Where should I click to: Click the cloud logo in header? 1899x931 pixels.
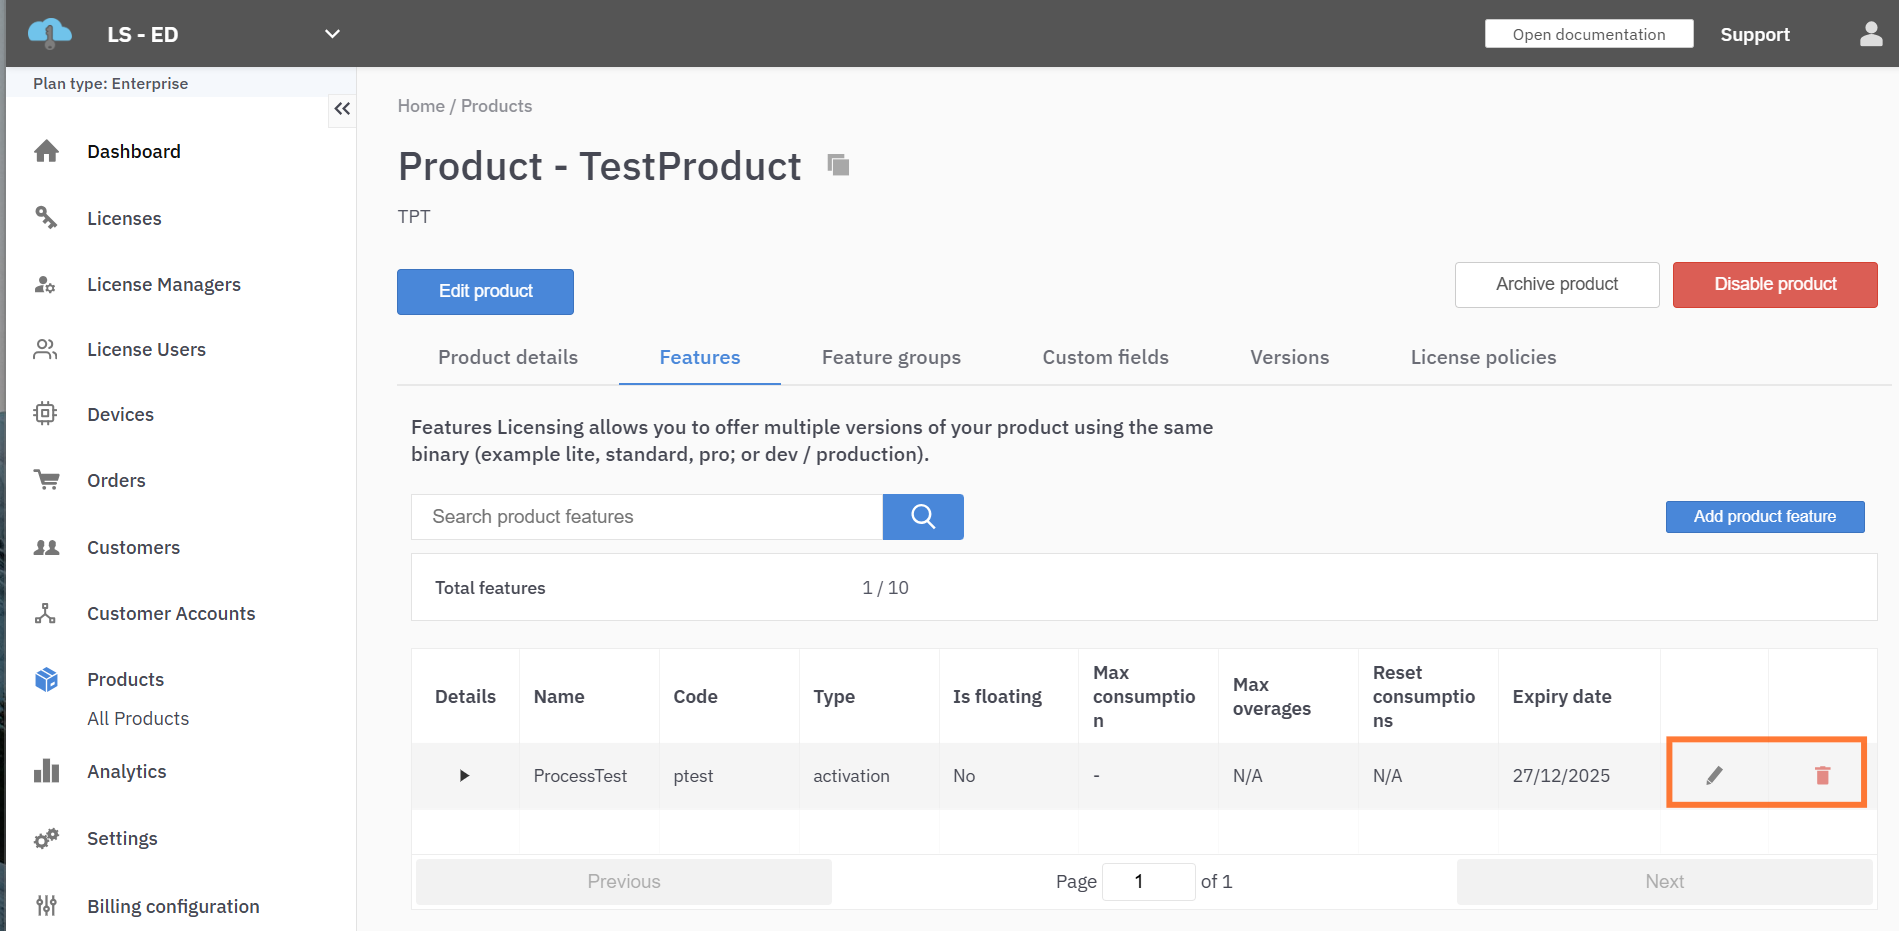pyautogui.click(x=49, y=34)
